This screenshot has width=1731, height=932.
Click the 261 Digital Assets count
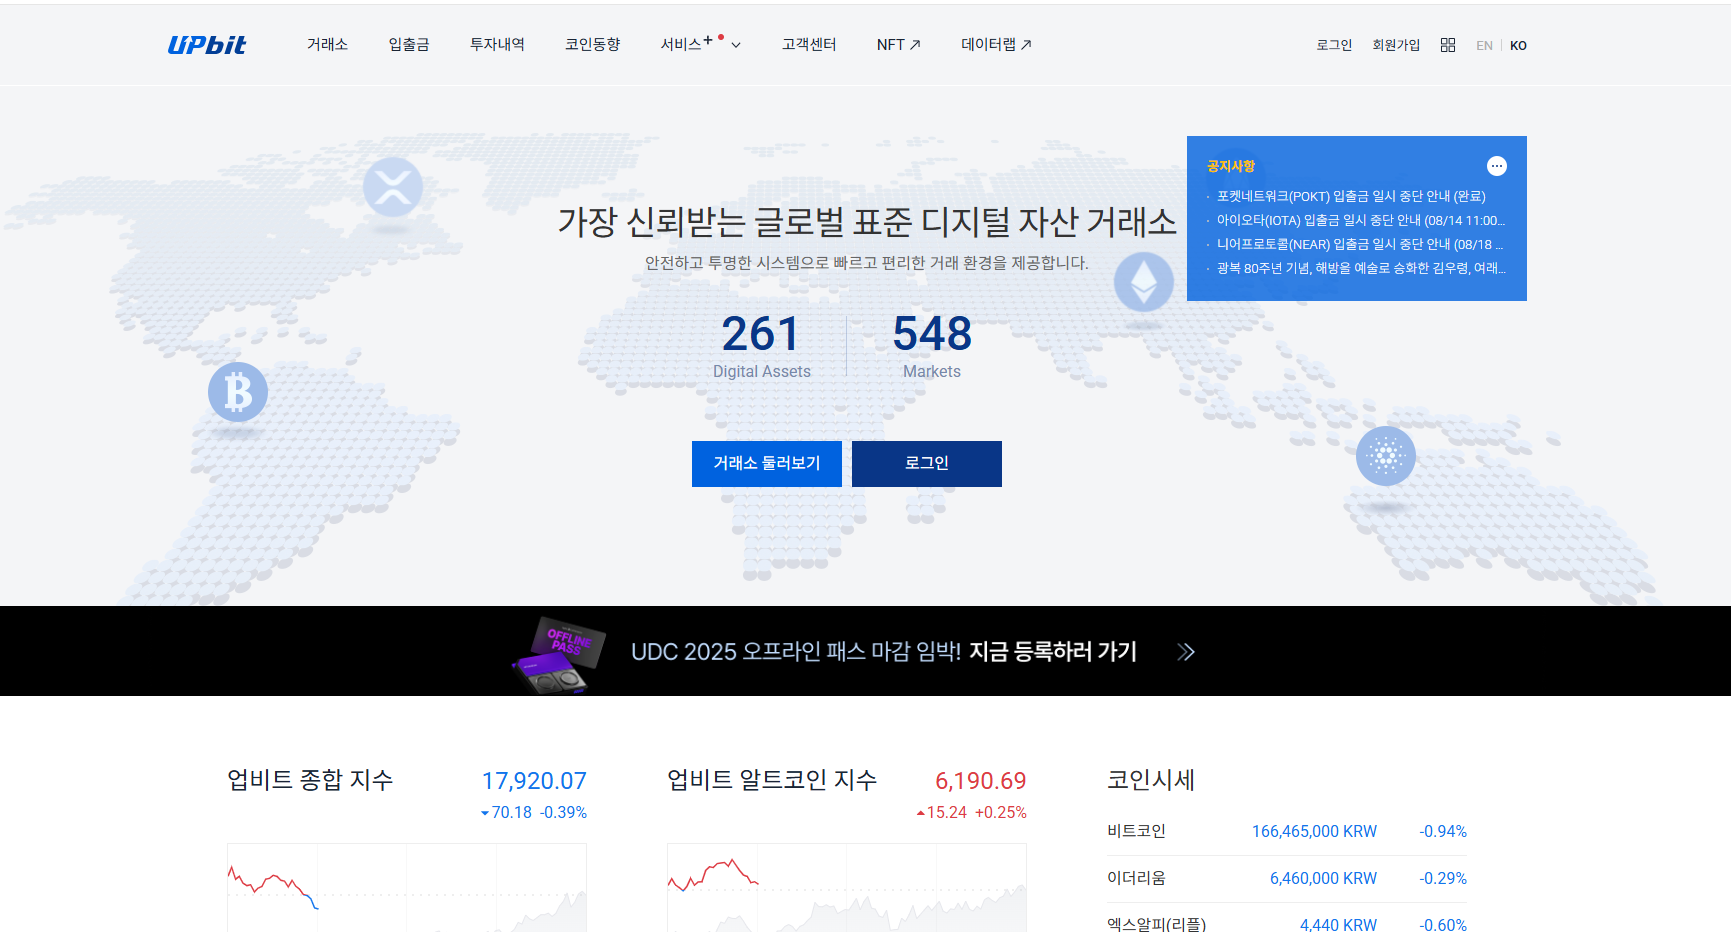[x=761, y=346]
